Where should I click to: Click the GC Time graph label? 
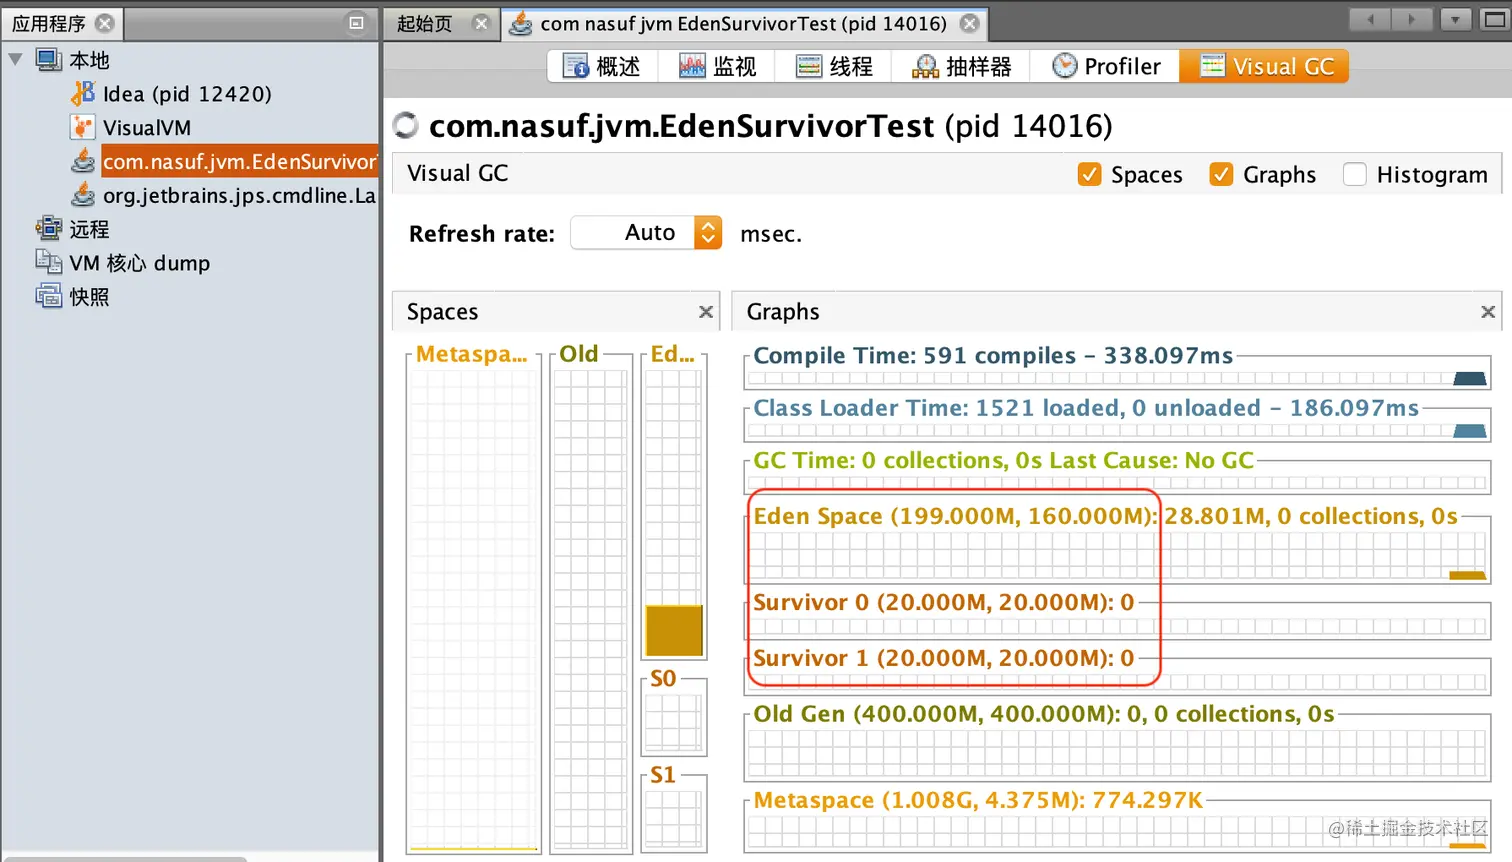point(1003,460)
